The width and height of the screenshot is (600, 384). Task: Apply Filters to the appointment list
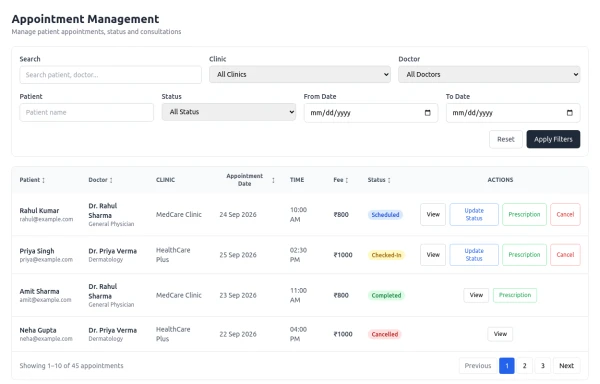[553, 139]
